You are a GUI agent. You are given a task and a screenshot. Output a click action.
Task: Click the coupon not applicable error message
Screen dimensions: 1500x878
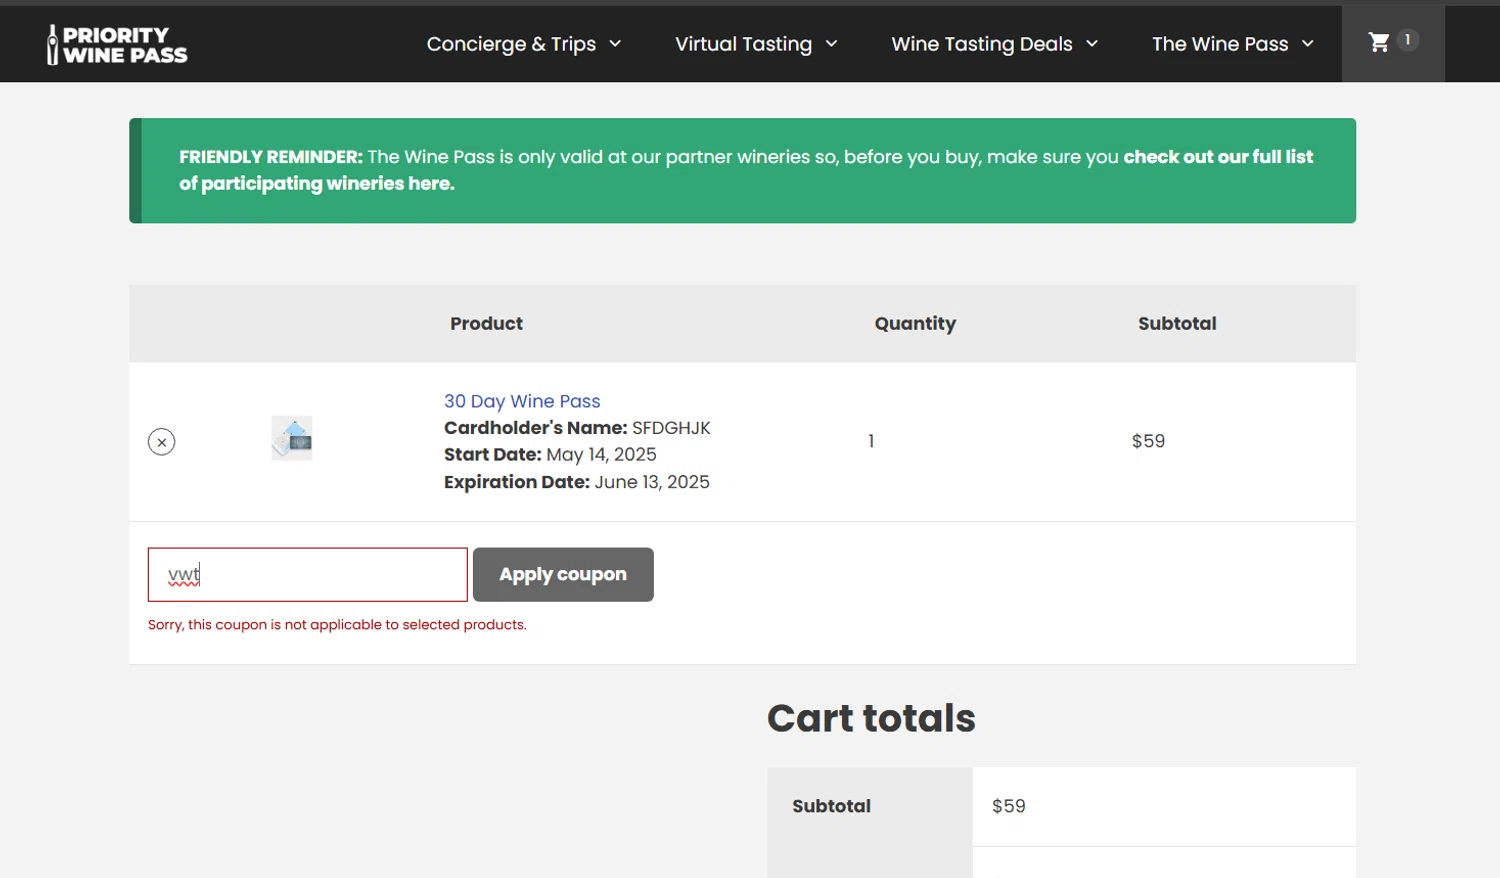pyautogui.click(x=337, y=625)
